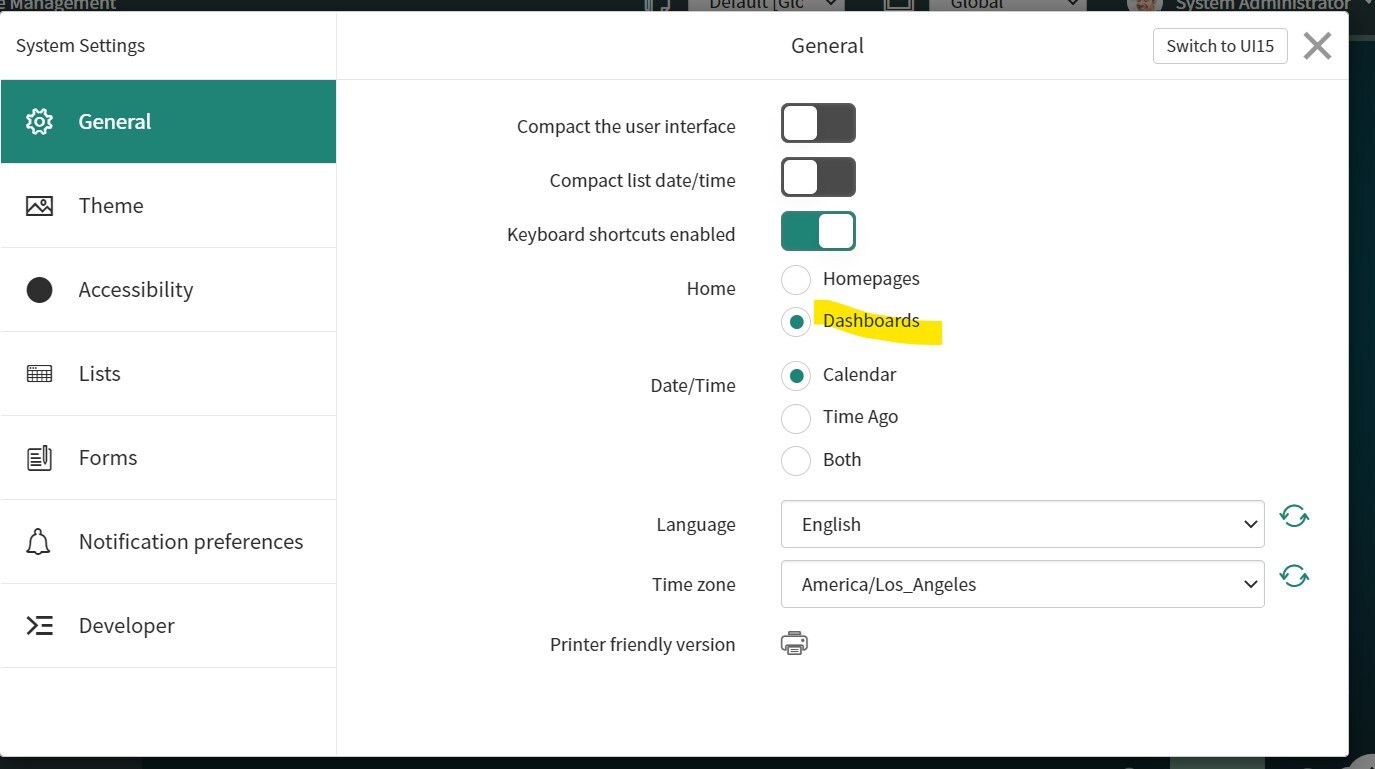The width and height of the screenshot is (1375, 769).
Task: Open the Theme picture icon
Action: (x=39, y=205)
